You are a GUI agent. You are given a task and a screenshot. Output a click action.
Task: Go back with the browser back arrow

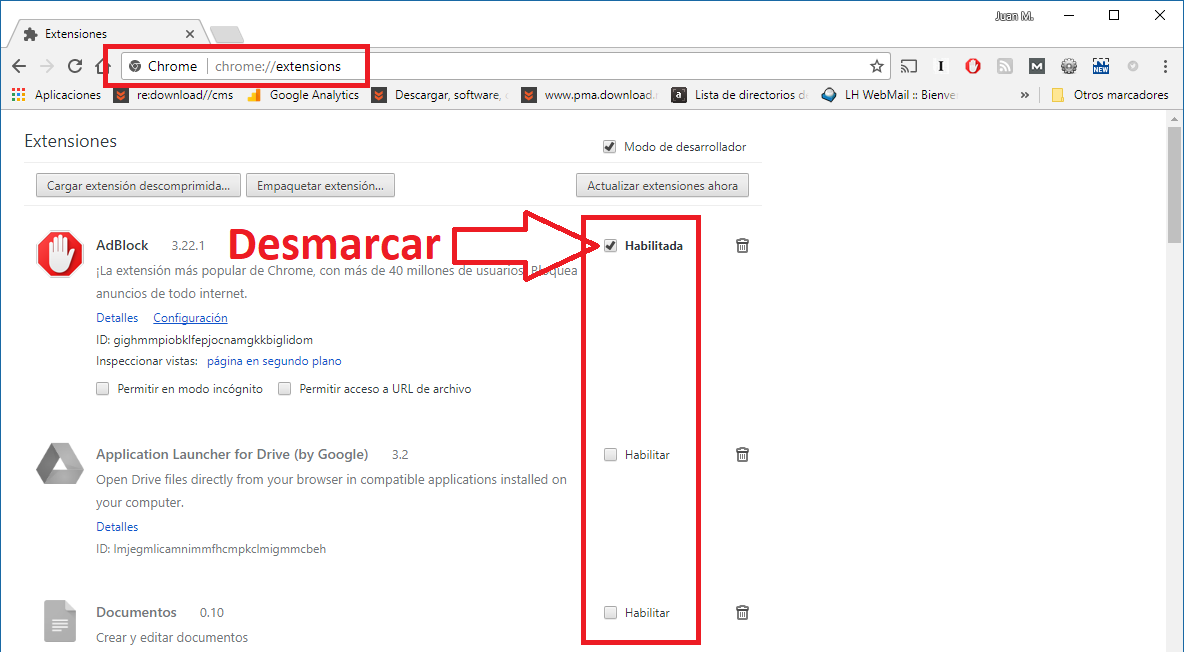click(x=20, y=66)
